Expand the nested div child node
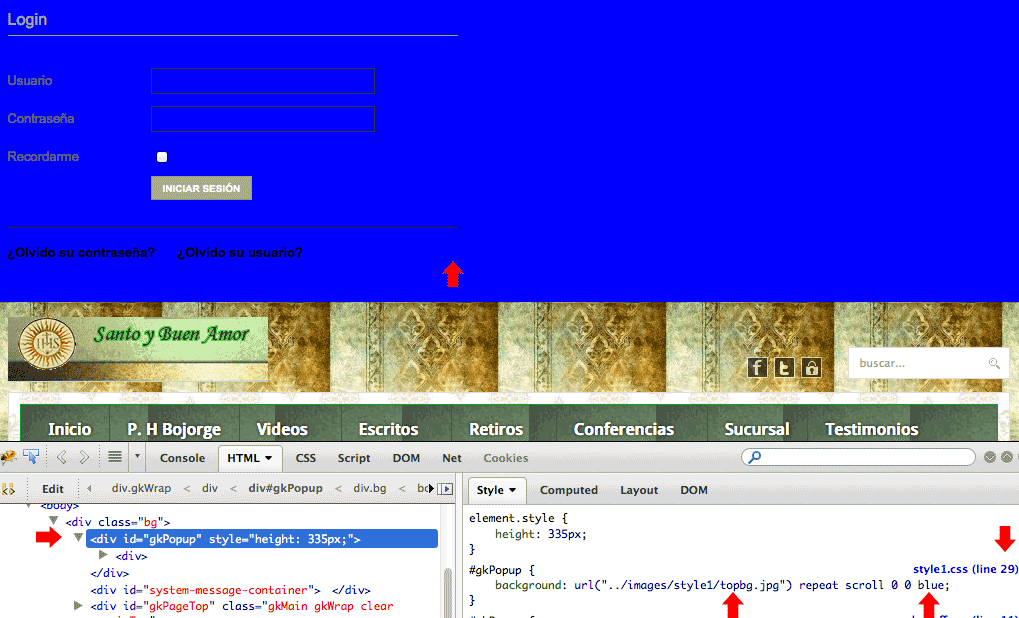The image size is (1019, 618). coord(103,555)
